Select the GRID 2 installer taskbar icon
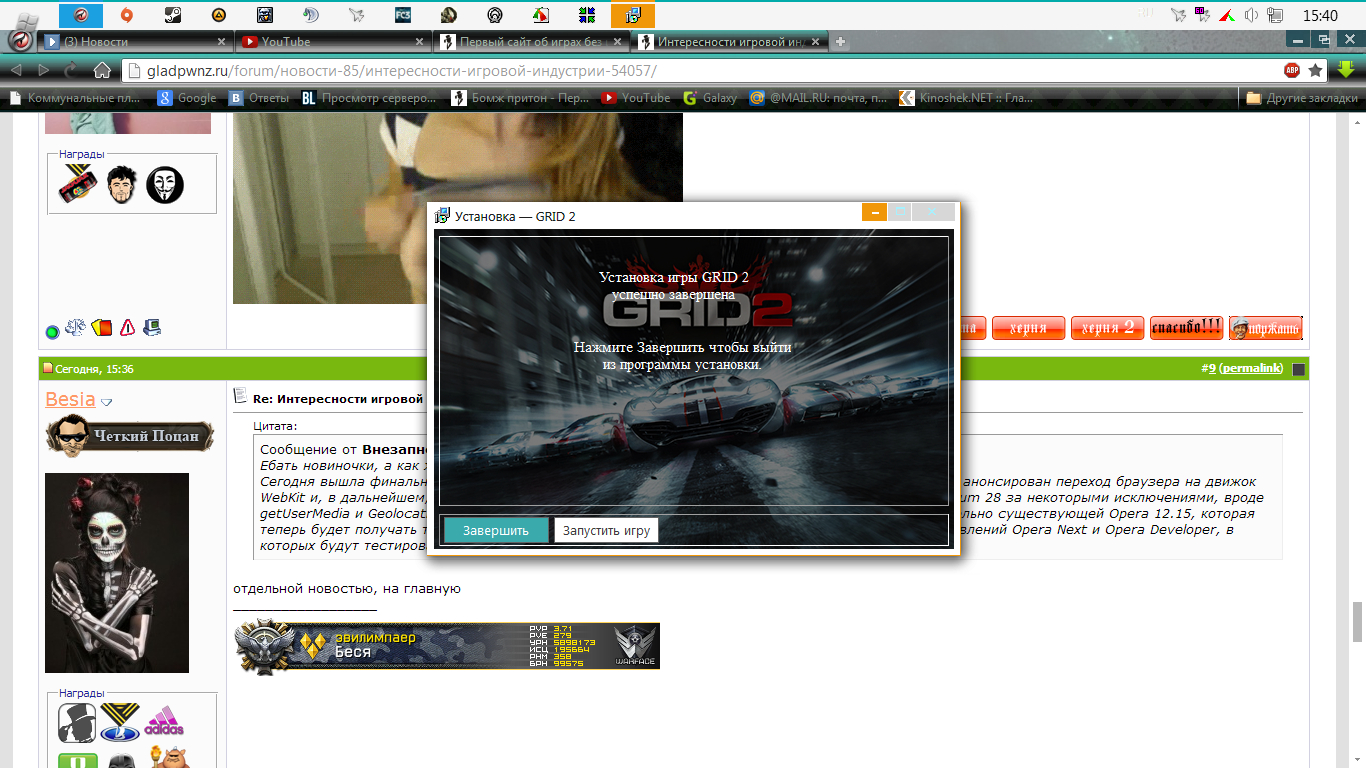Screen dimensions: 1366x768 click(633, 15)
